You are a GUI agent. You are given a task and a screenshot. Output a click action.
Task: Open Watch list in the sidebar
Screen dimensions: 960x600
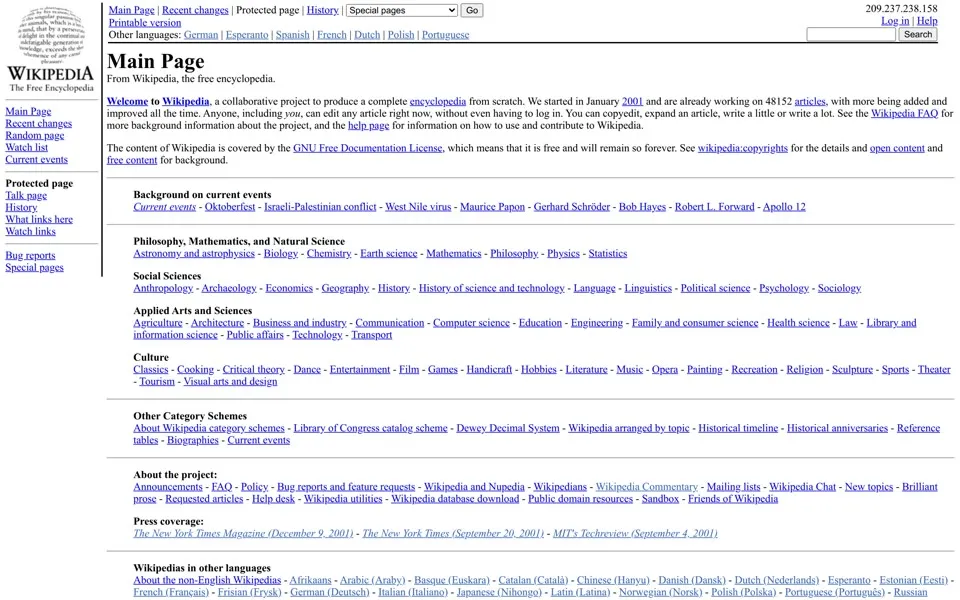click(26, 148)
